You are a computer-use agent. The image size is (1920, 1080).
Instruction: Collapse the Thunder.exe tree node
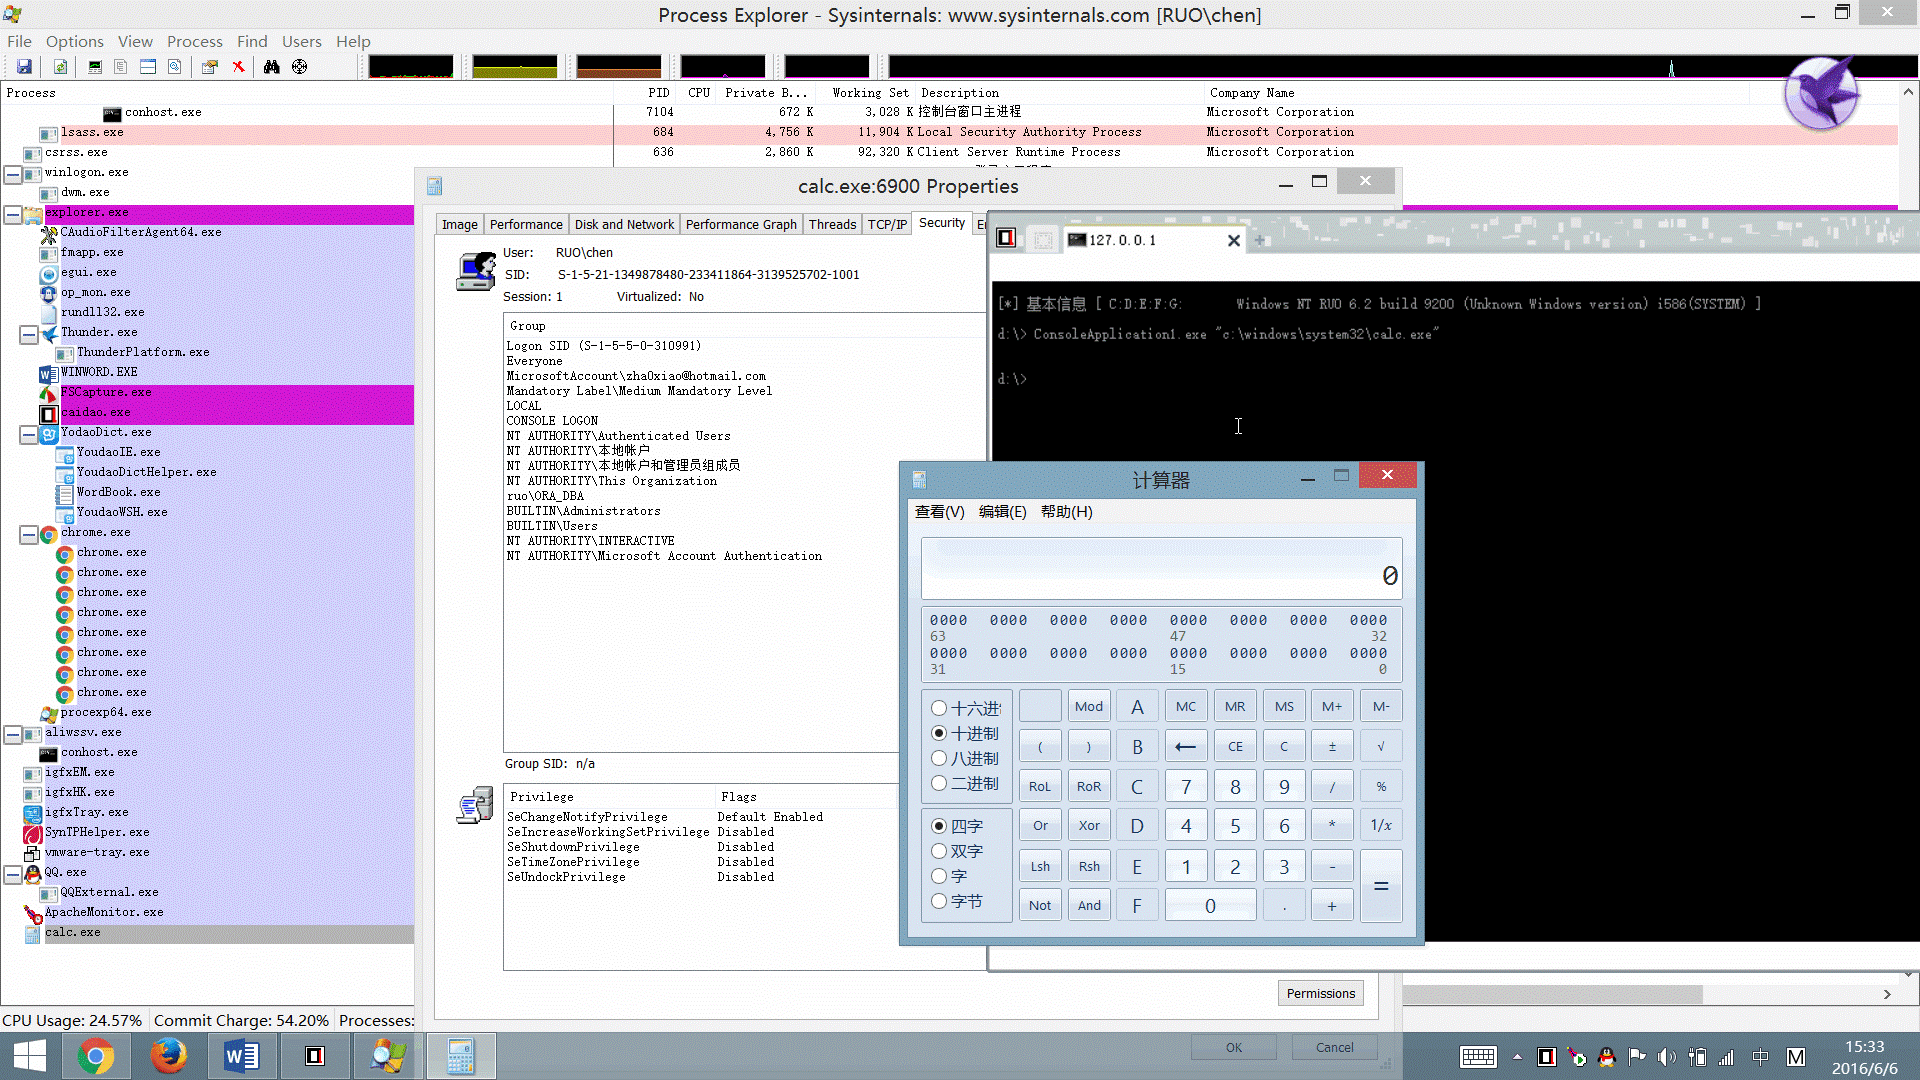pos(29,334)
